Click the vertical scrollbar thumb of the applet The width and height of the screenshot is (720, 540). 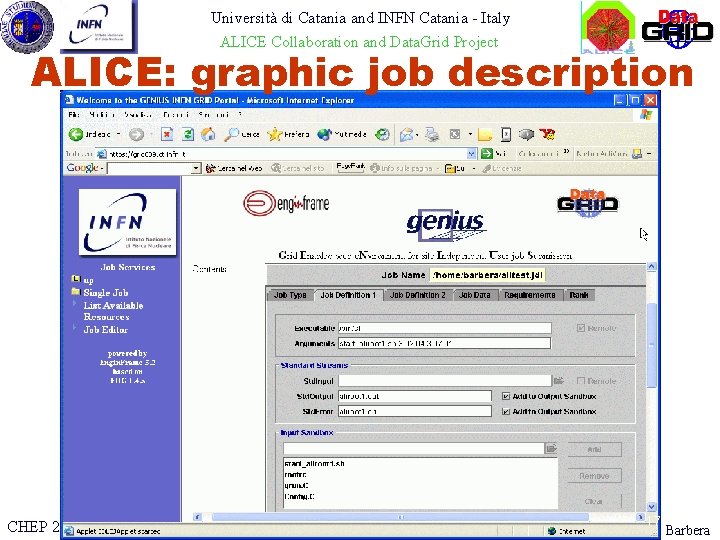[x=651, y=345]
